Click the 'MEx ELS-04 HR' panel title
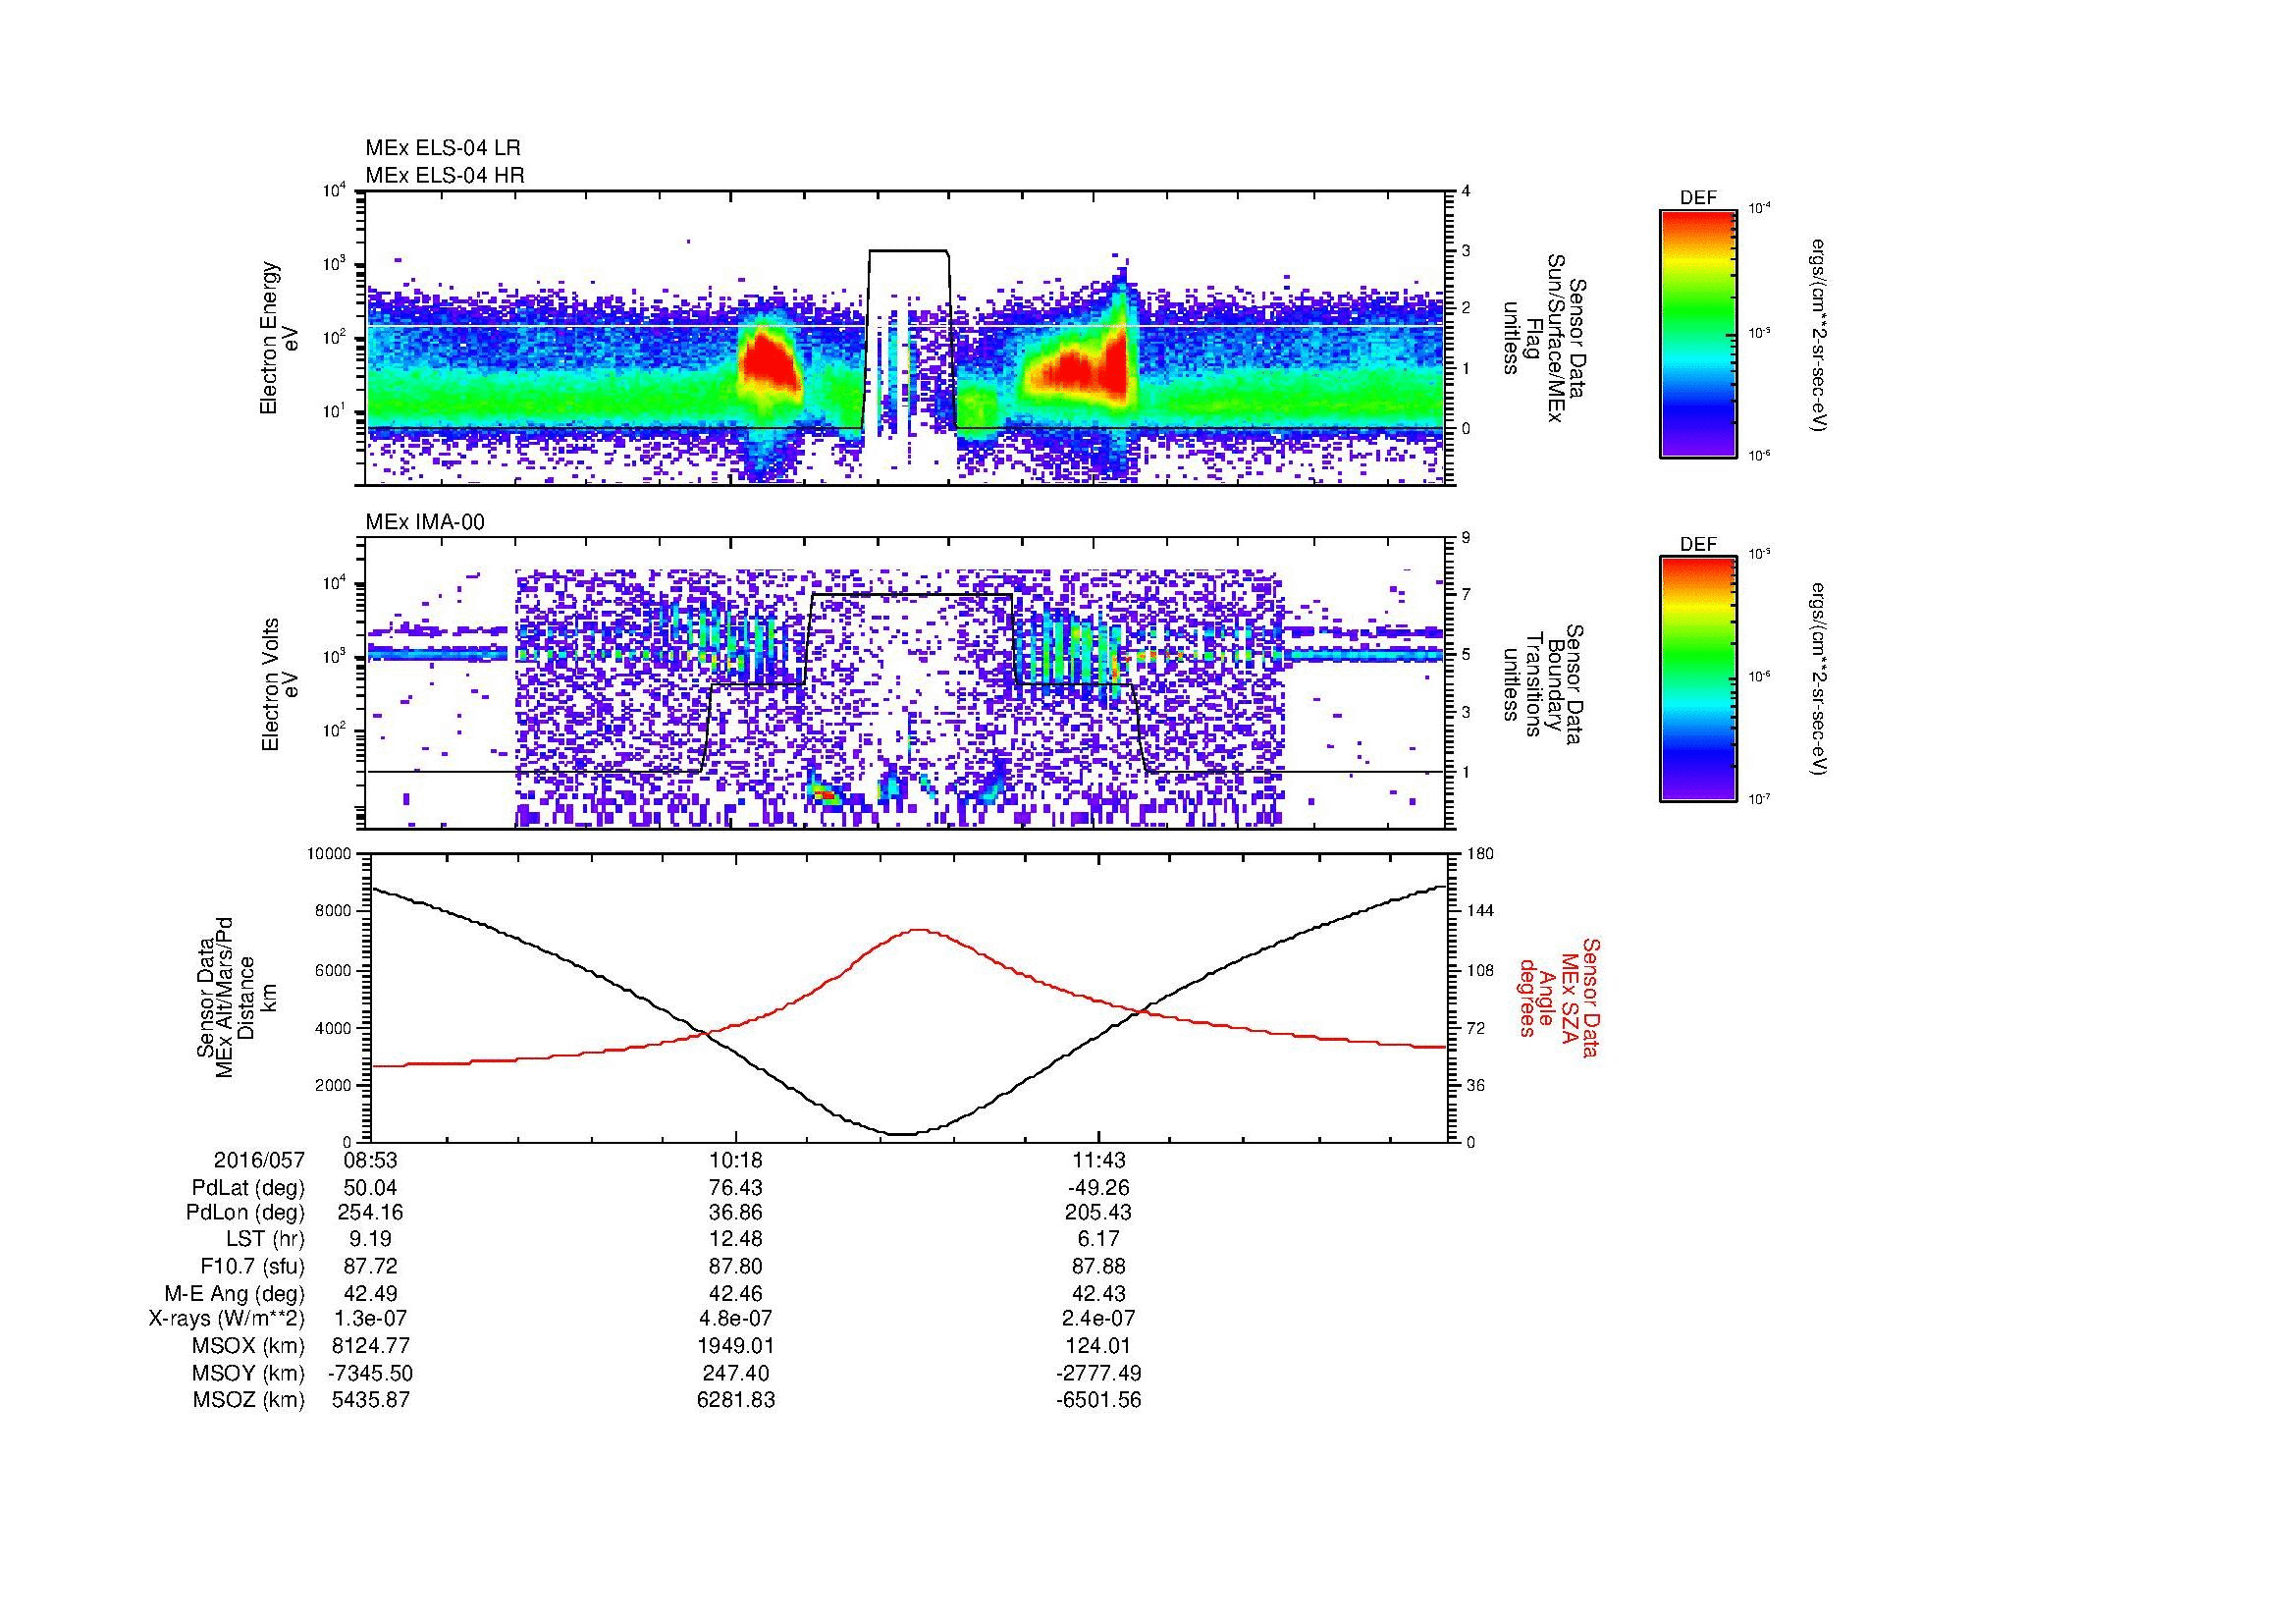 [x=445, y=175]
